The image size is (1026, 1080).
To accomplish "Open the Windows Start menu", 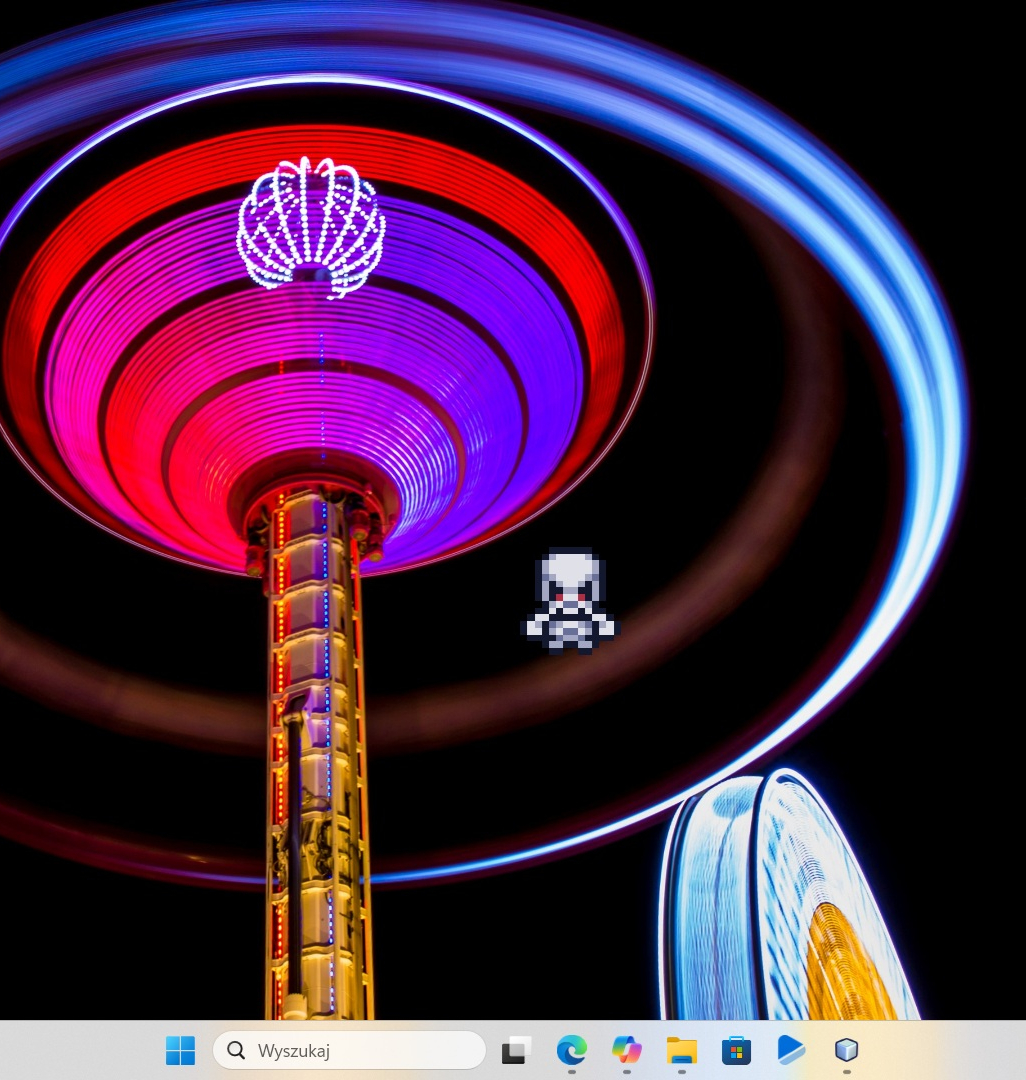I will 180,1050.
